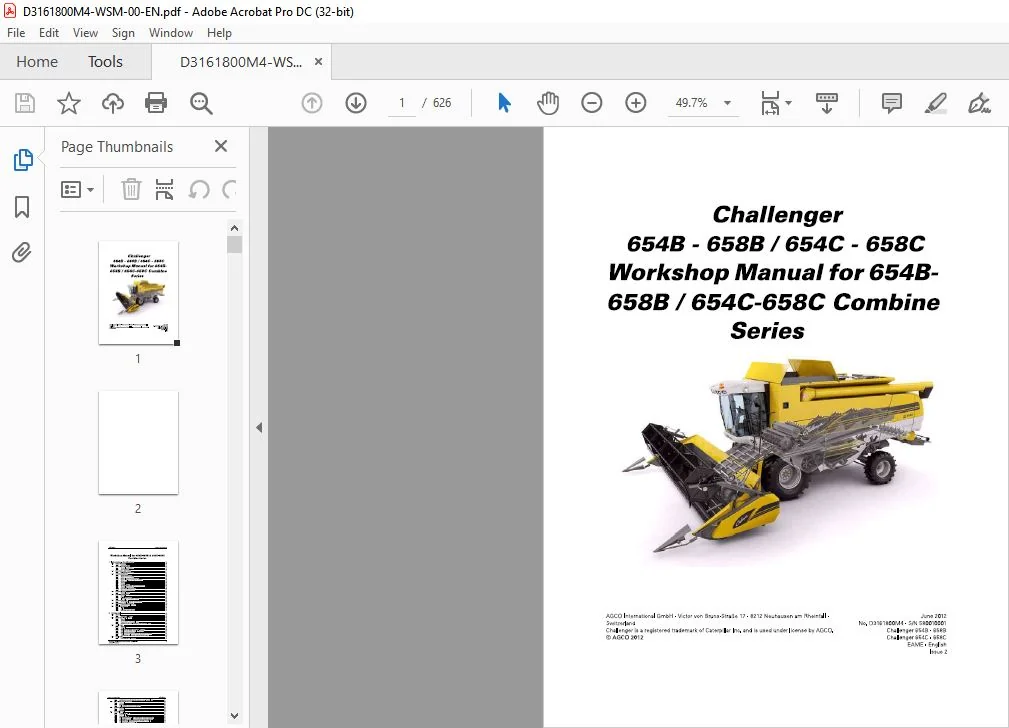
Task: Open the Sign menu
Action: pyautogui.click(x=123, y=33)
